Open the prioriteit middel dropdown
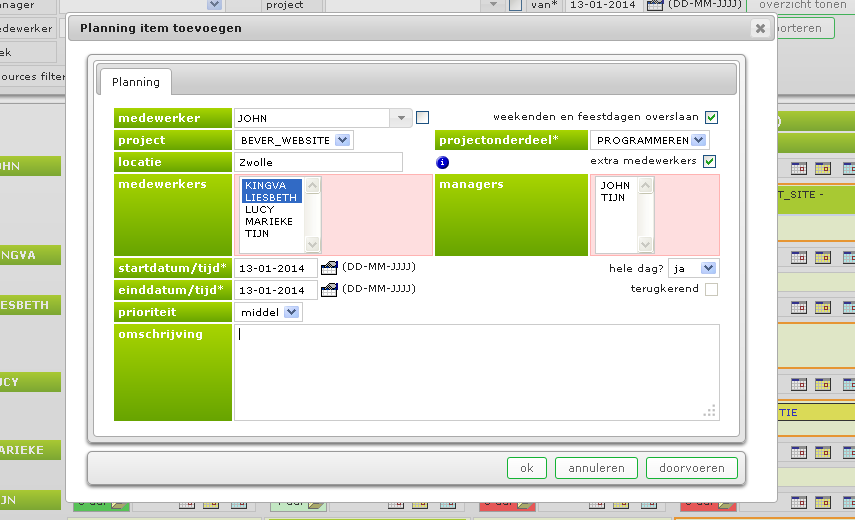855x520 pixels. click(x=292, y=312)
